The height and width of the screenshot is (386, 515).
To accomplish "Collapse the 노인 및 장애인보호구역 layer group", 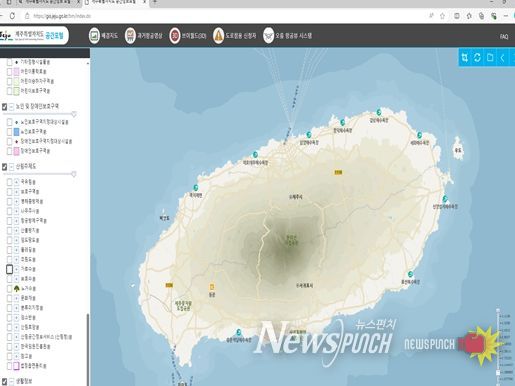I will pyautogui.click(x=12, y=107).
